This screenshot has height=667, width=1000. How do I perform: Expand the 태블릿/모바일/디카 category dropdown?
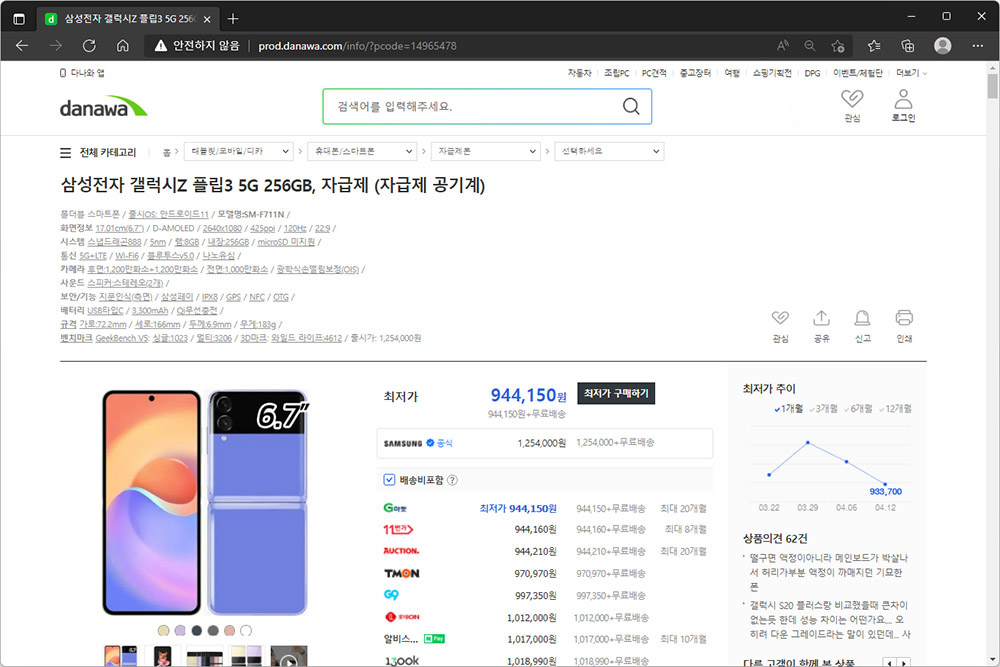[239, 152]
